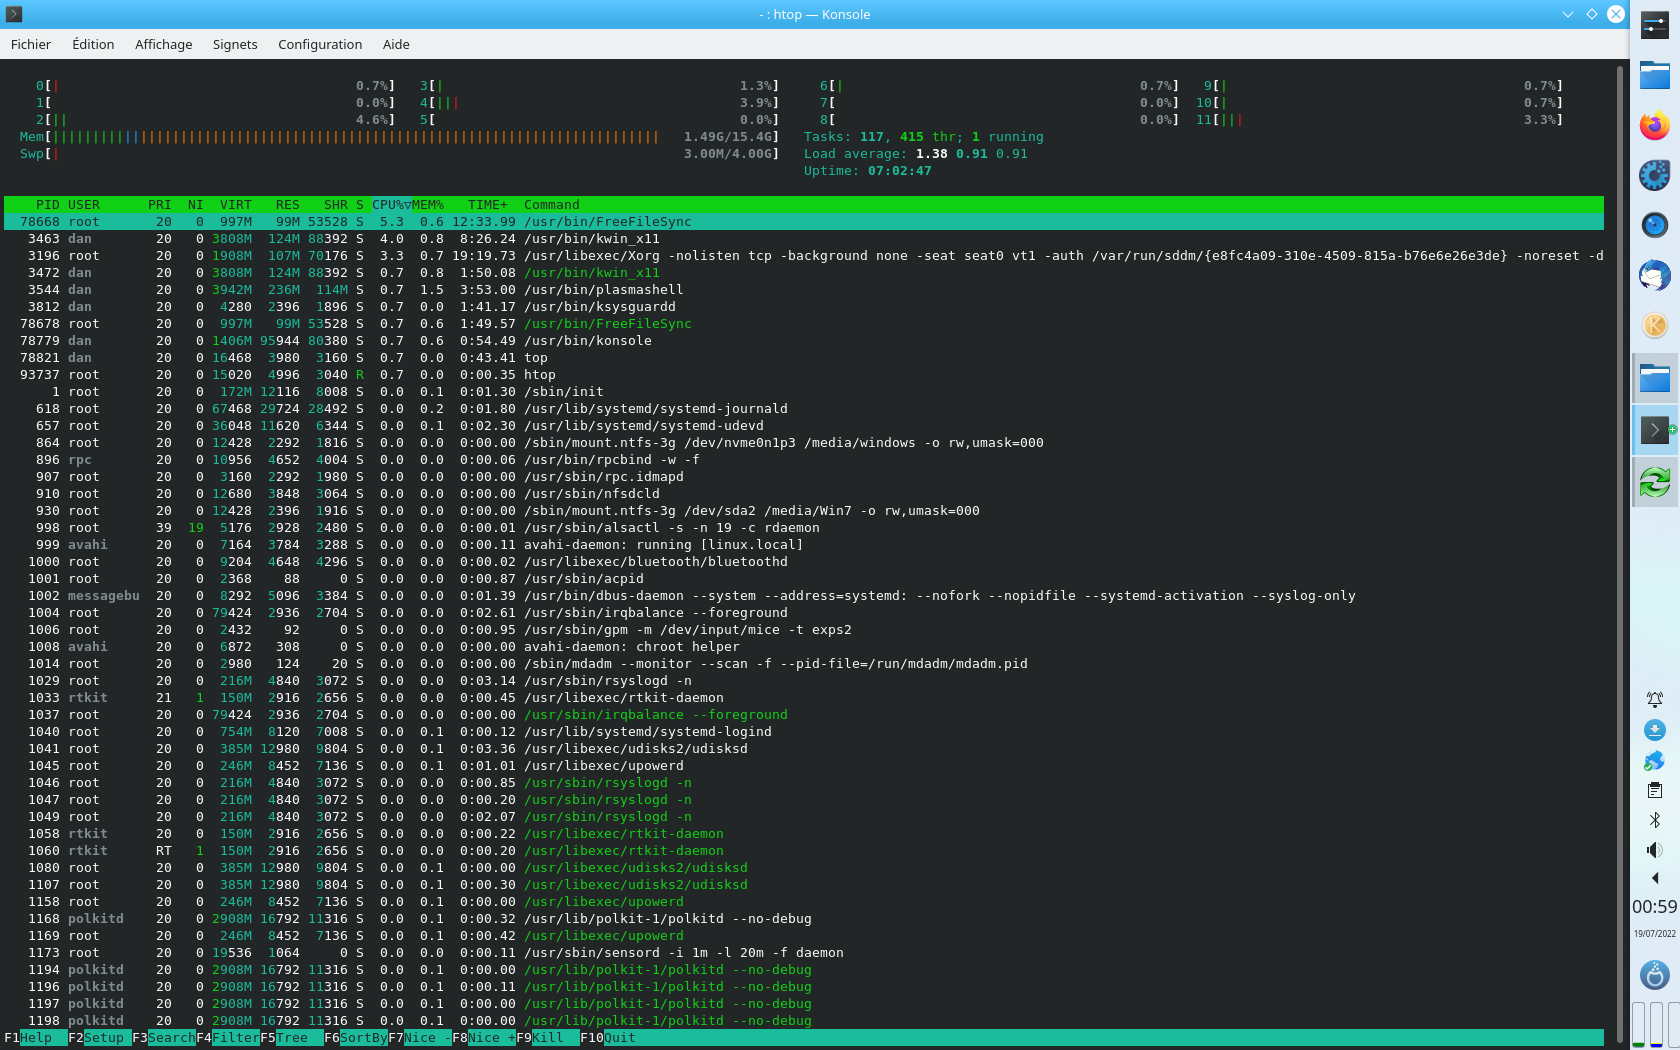Sort htop by the CPU% column header
This screenshot has height=1050, width=1680.
(x=390, y=205)
